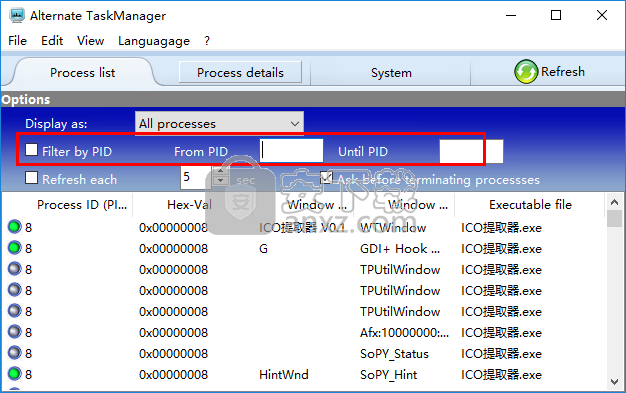Open the Languagage menu
626x393 pixels.
tap(154, 41)
